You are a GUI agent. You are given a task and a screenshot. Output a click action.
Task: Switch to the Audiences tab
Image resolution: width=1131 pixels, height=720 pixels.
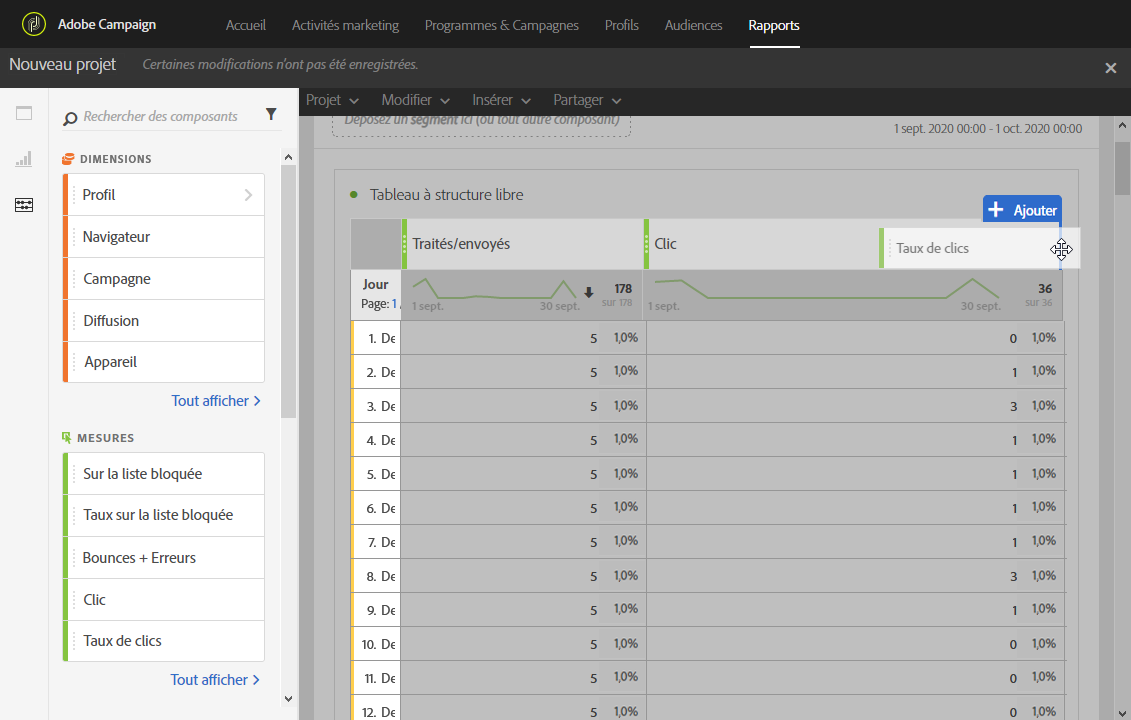coord(693,25)
